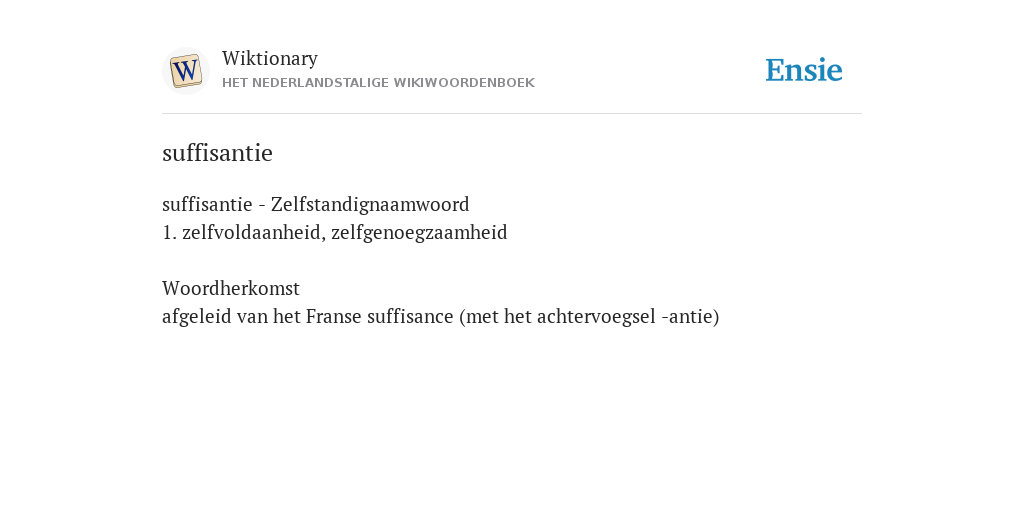
Task: Click the word Zelfstandignaamwoord
Action: click(x=370, y=204)
